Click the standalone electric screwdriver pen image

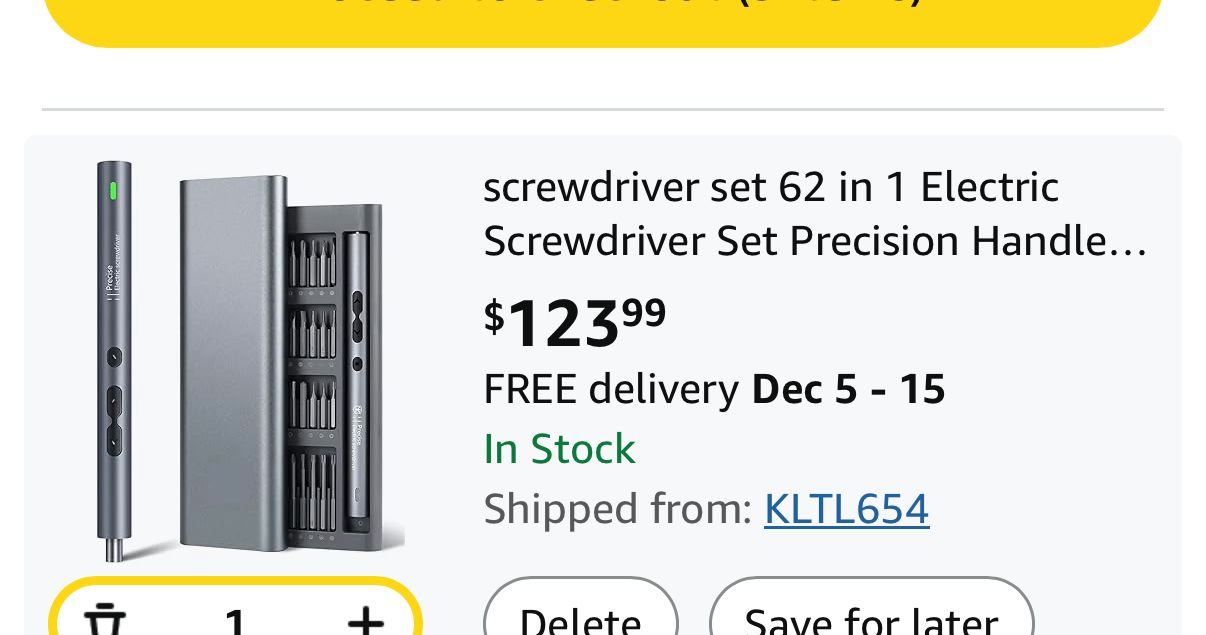(x=114, y=360)
